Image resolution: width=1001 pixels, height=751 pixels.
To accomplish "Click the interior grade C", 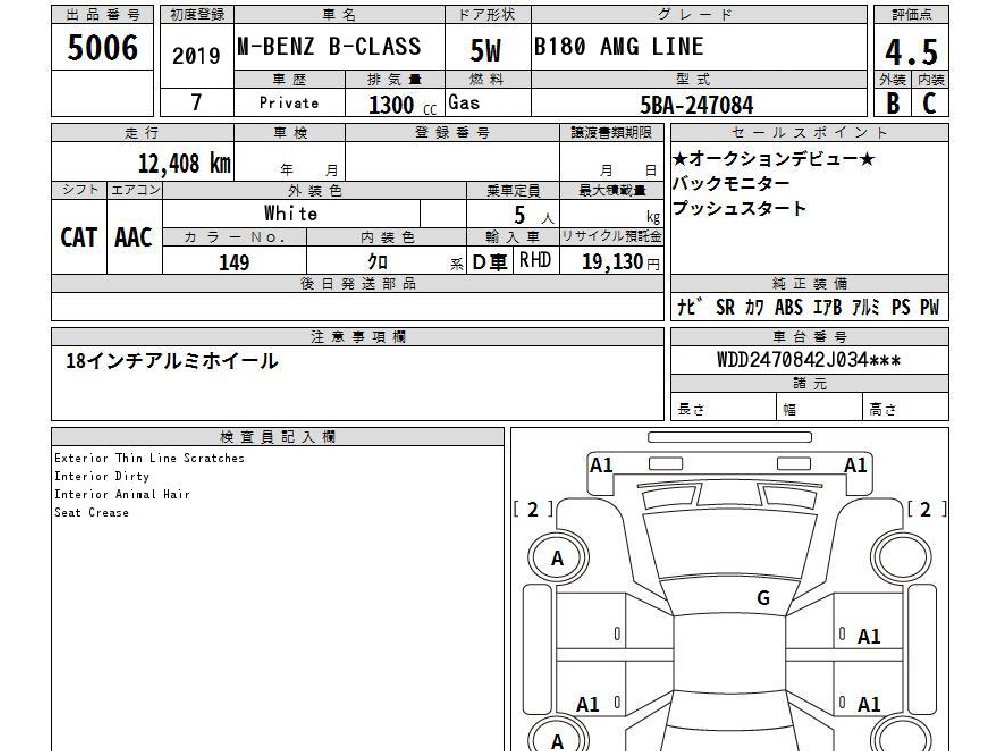I will 930,103.
